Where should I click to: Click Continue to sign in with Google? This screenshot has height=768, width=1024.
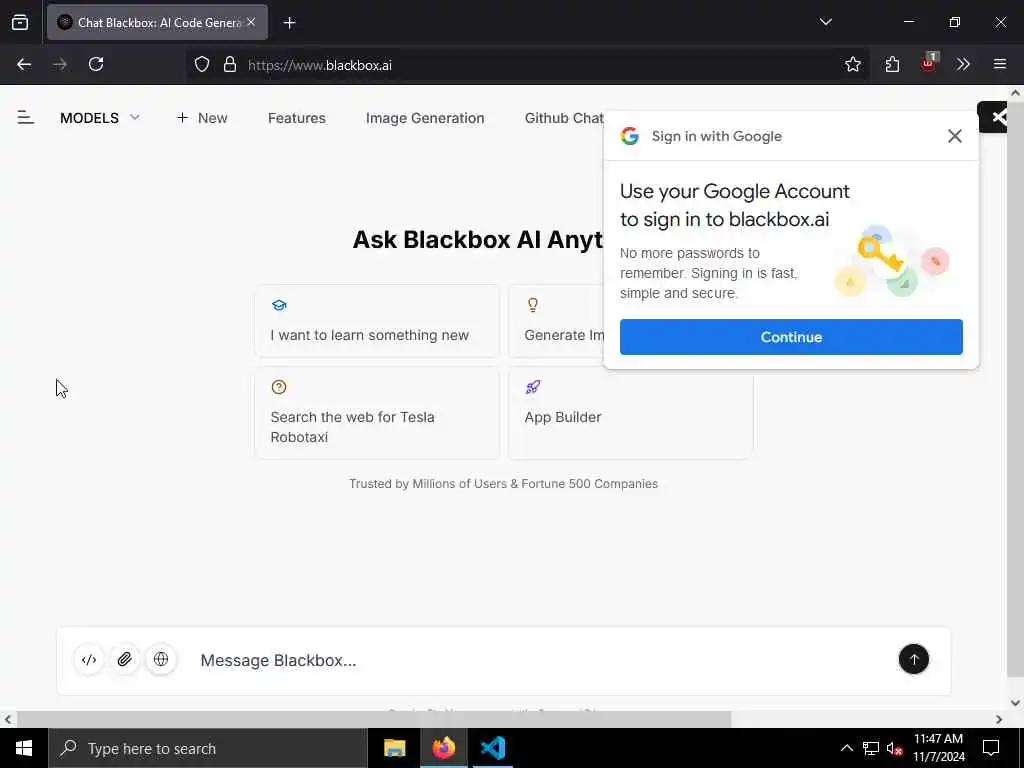(x=791, y=337)
